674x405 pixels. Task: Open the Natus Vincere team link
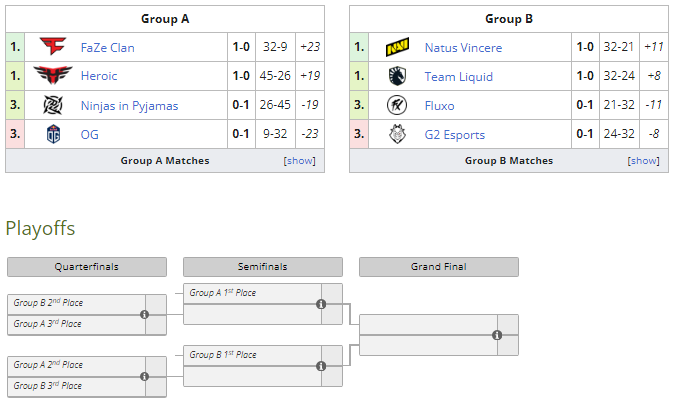pyautogui.click(x=463, y=47)
